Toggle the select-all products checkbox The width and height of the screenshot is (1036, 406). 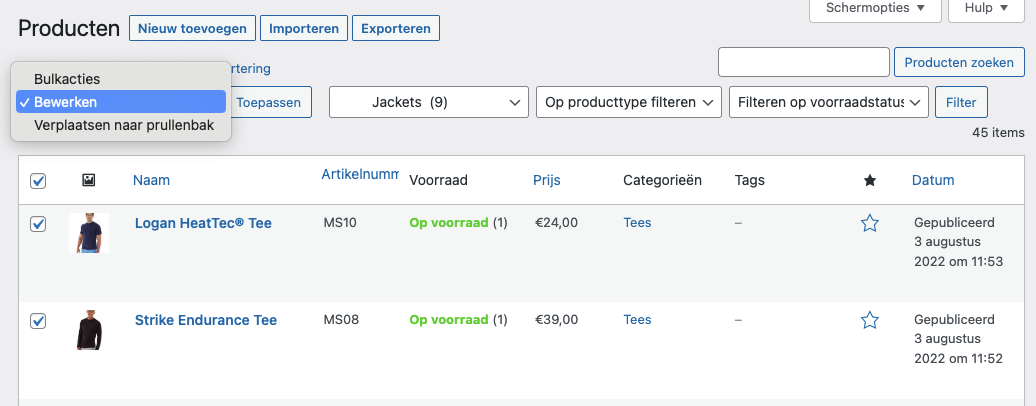pyautogui.click(x=38, y=181)
